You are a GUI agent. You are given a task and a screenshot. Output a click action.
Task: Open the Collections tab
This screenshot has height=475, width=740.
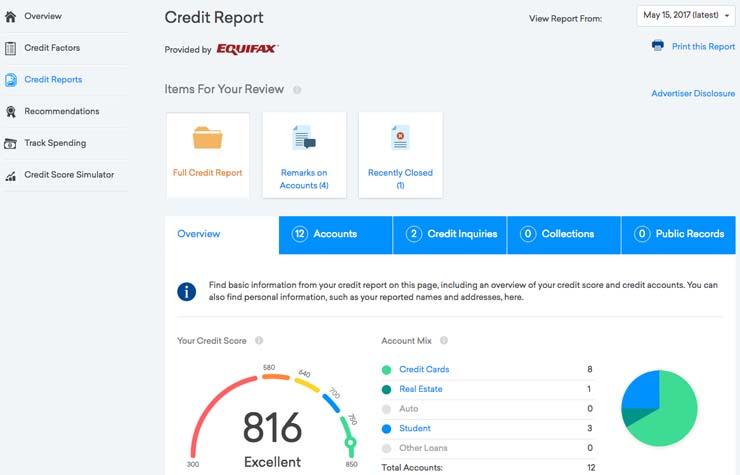tap(564, 235)
